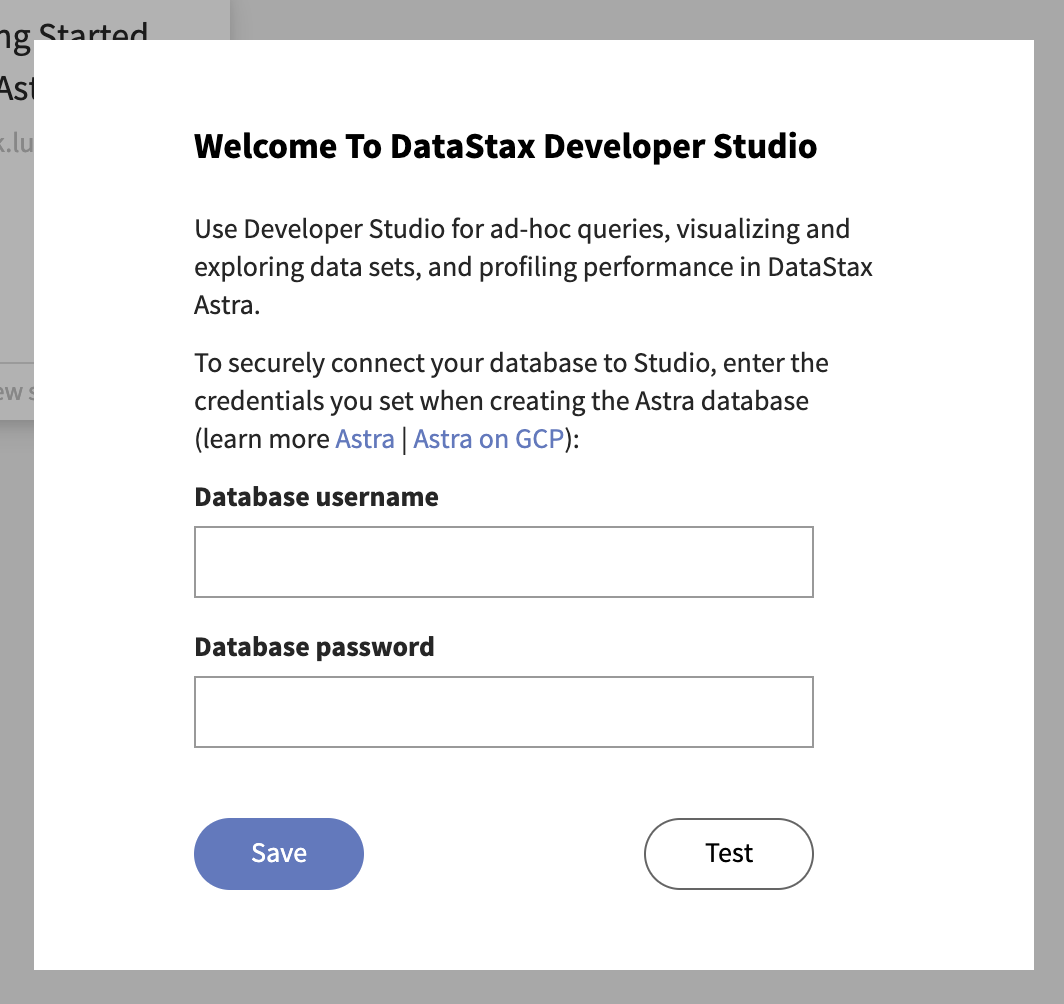Click the Database username label
Image resolution: width=1064 pixels, height=1004 pixels.
[x=316, y=497]
